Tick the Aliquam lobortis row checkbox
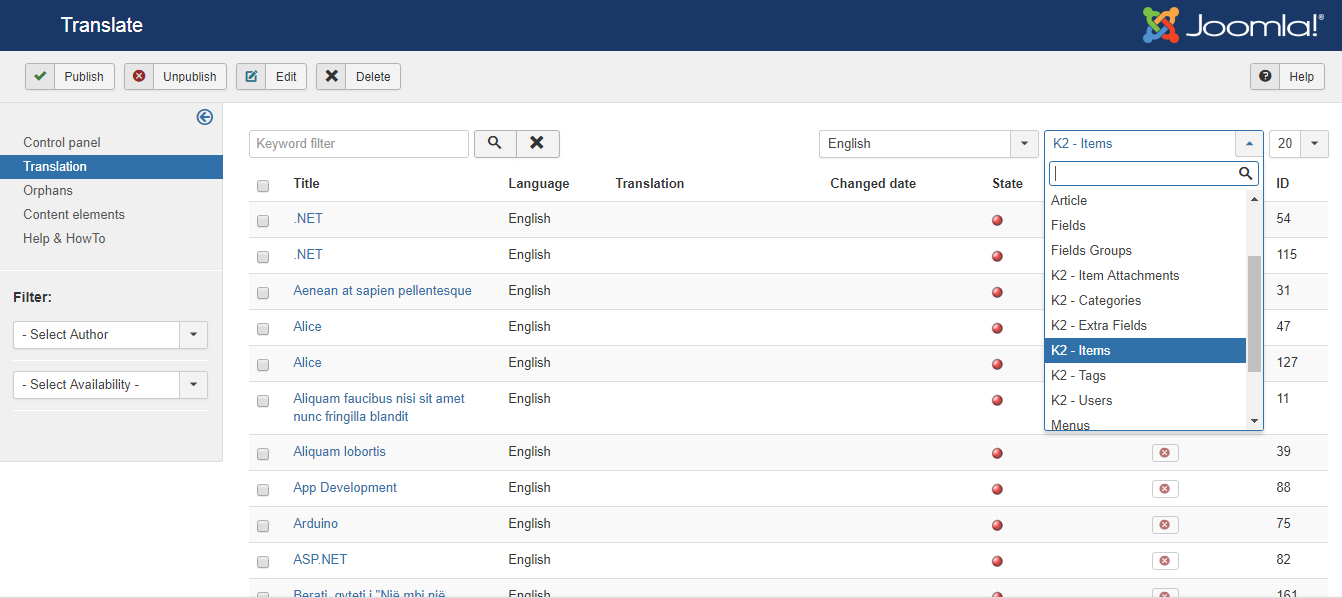Screen dimensions: 1342x598 click(x=263, y=453)
